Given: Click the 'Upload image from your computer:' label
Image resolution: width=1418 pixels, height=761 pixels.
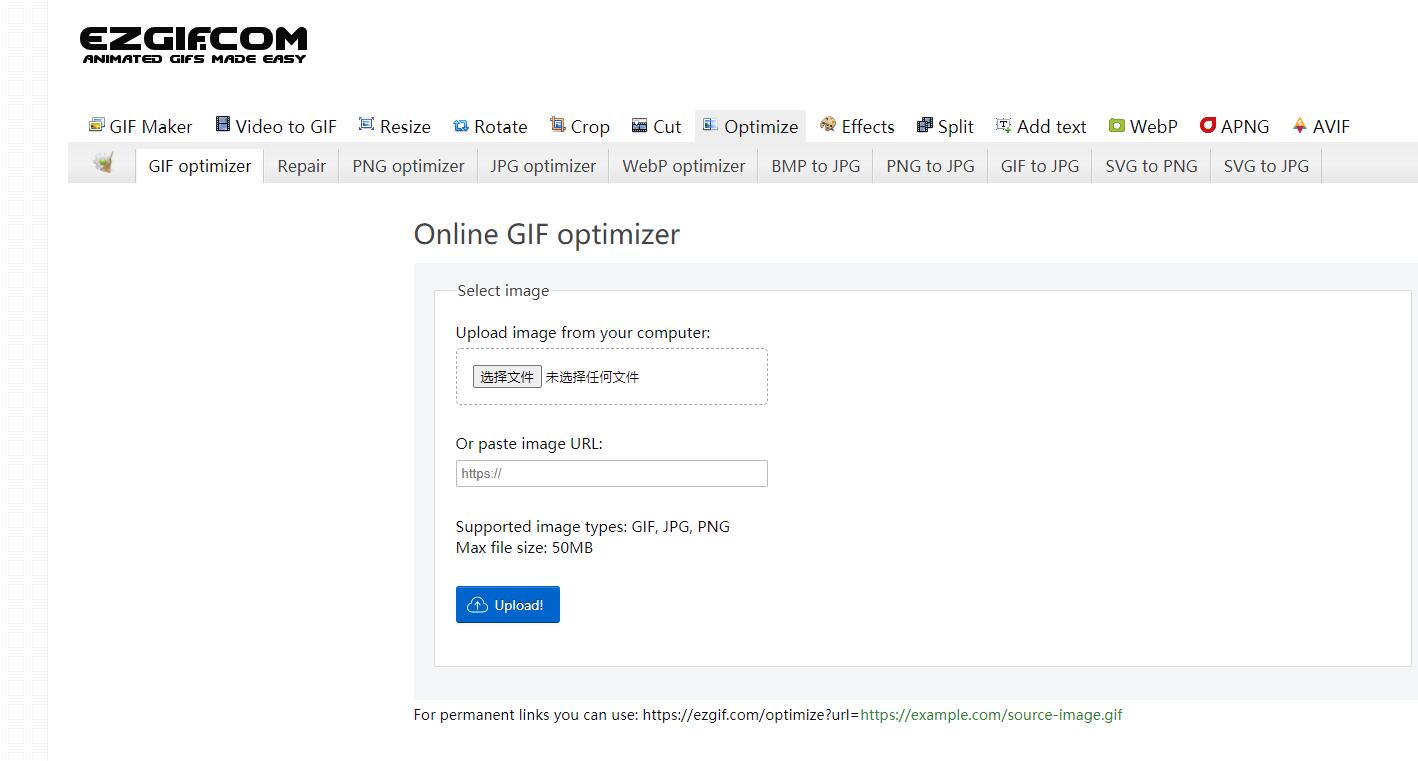Looking at the screenshot, I should point(583,333).
